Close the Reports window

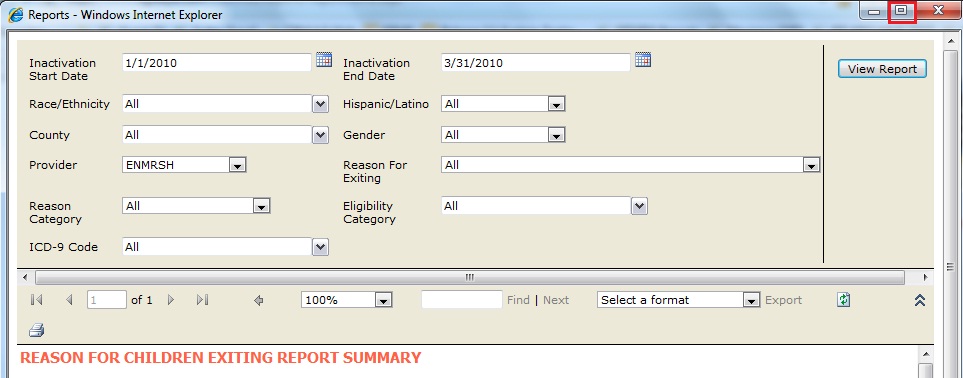tap(937, 11)
